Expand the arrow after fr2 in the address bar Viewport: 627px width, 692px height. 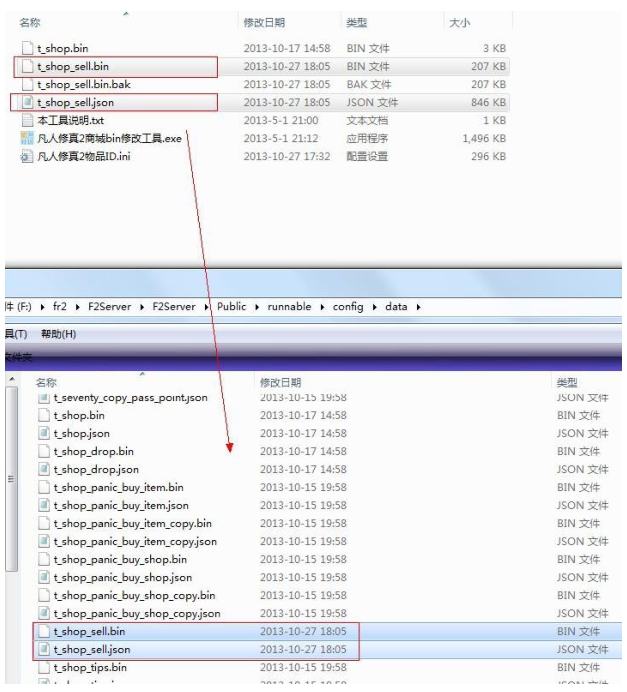78,307
